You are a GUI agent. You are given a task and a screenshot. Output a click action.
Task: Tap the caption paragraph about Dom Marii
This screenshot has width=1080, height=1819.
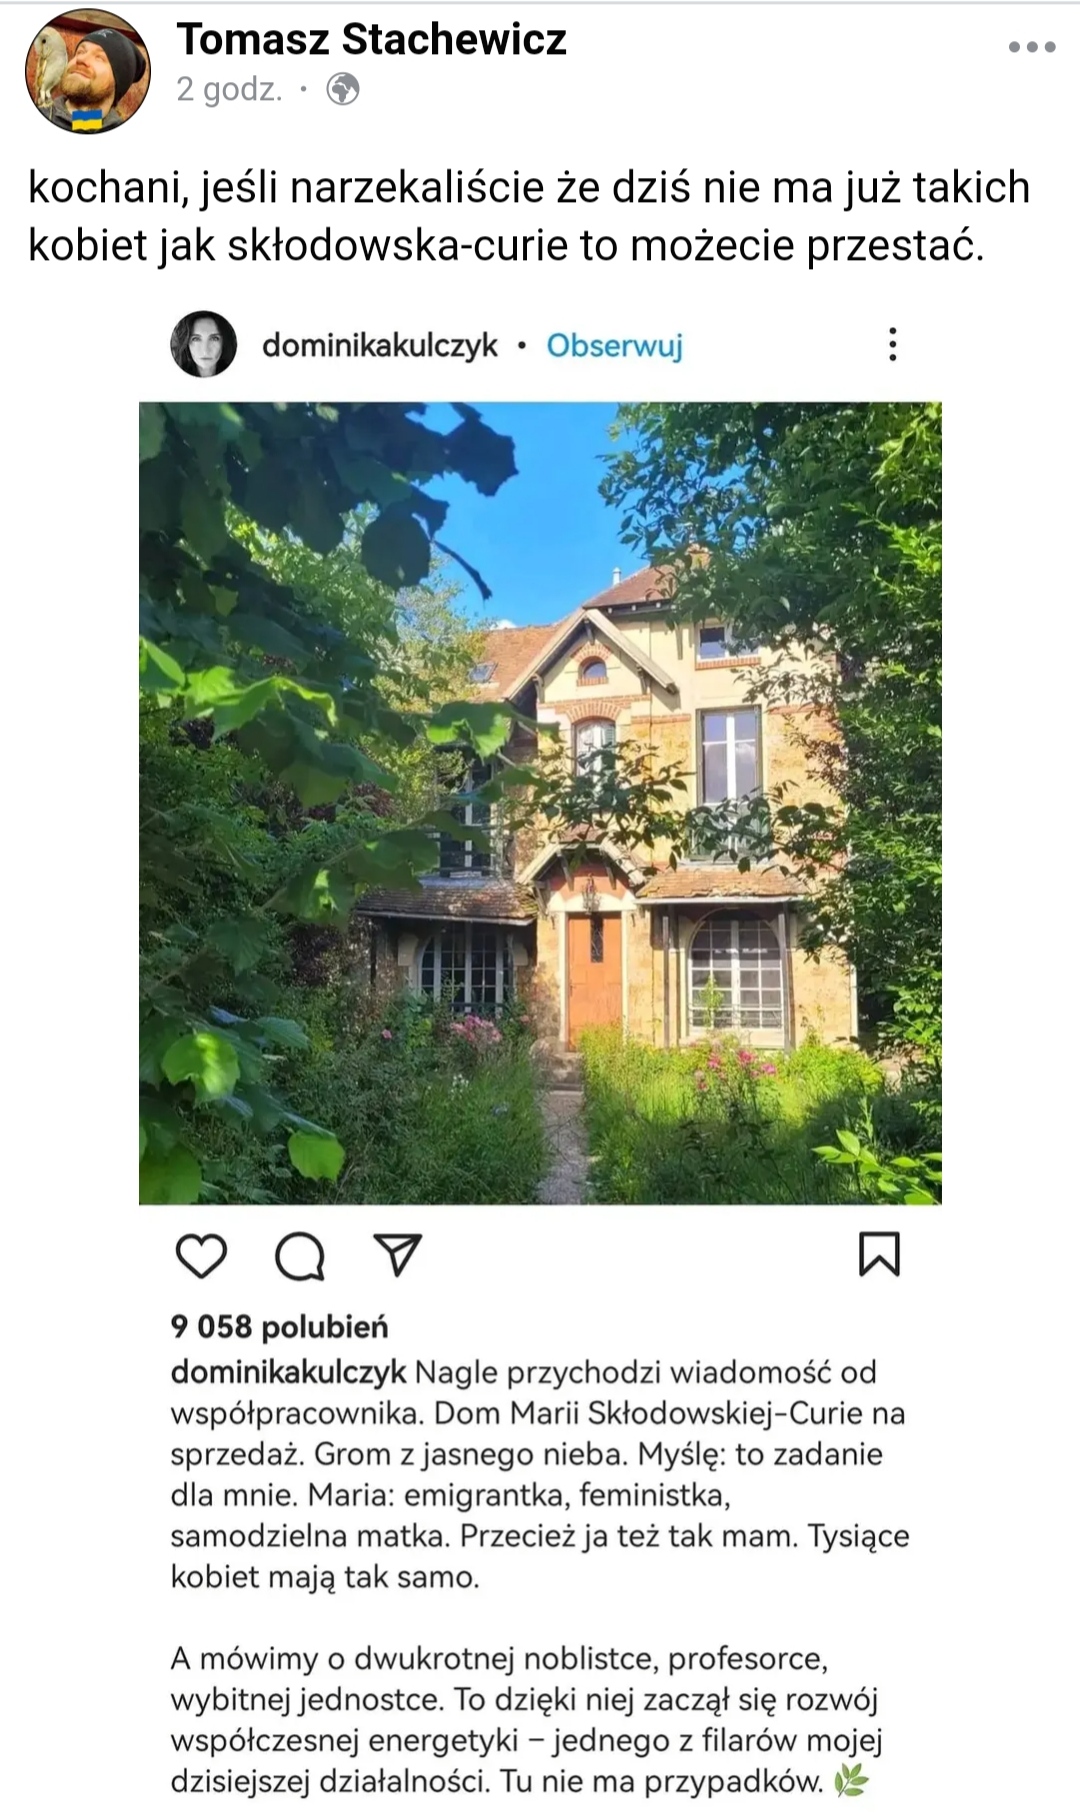click(540, 1474)
